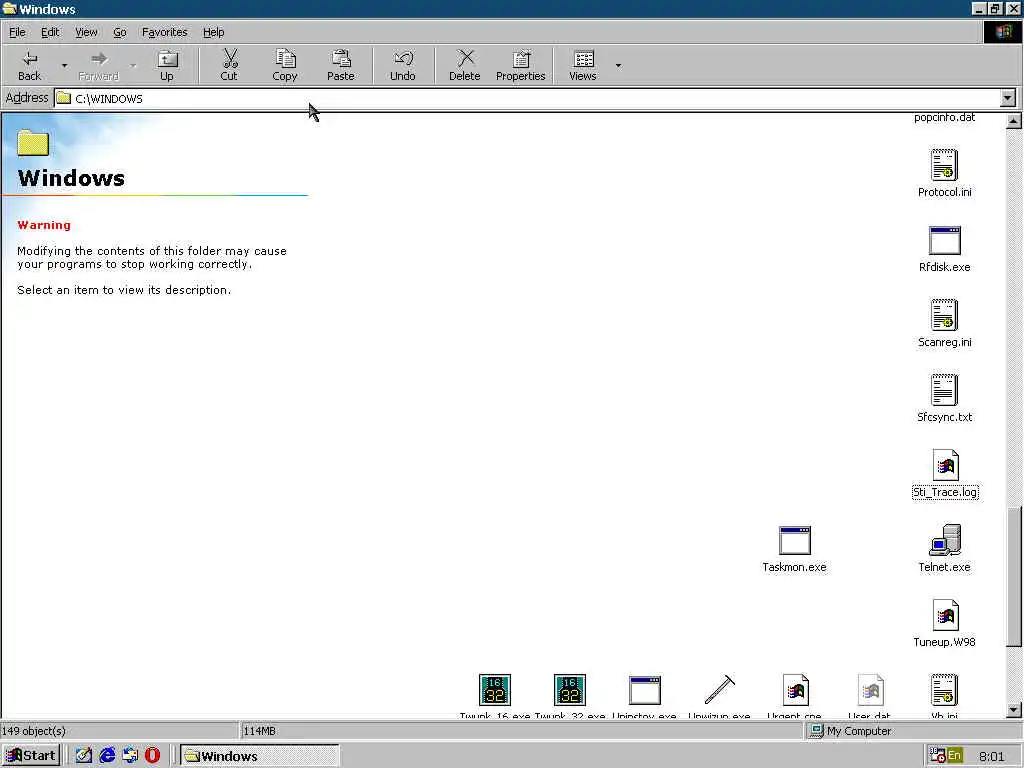Screen dimensions: 1024x768
Task: Select the Rfdisk.exe file icon
Action: [944, 240]
